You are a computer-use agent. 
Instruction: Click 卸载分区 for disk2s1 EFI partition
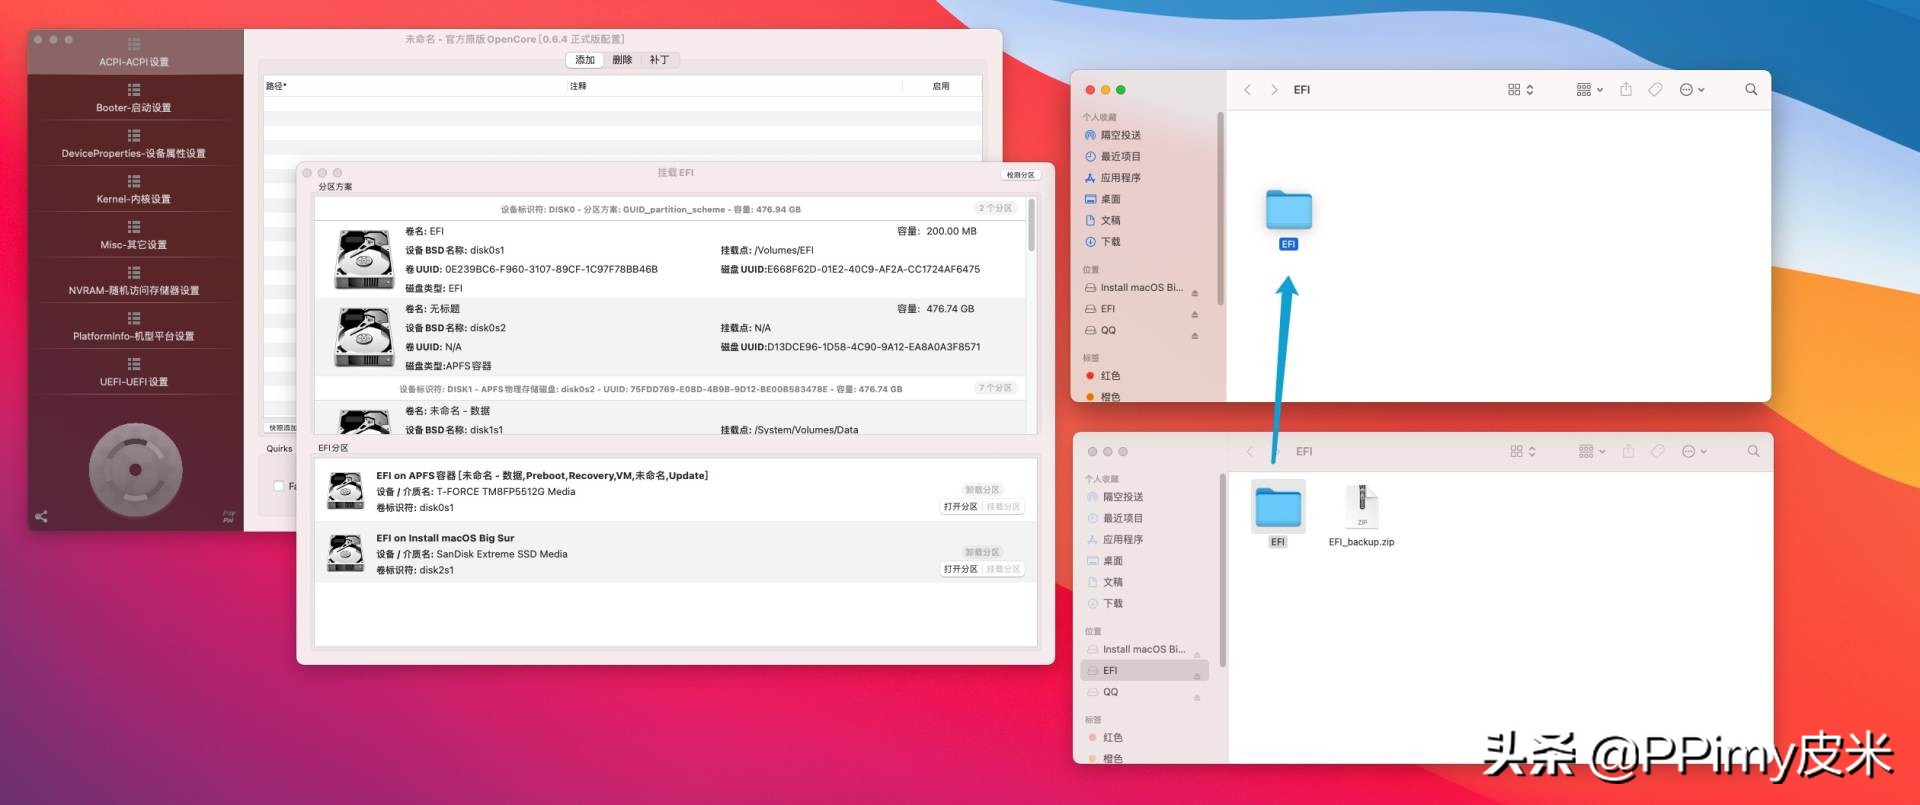coord(982,552)
